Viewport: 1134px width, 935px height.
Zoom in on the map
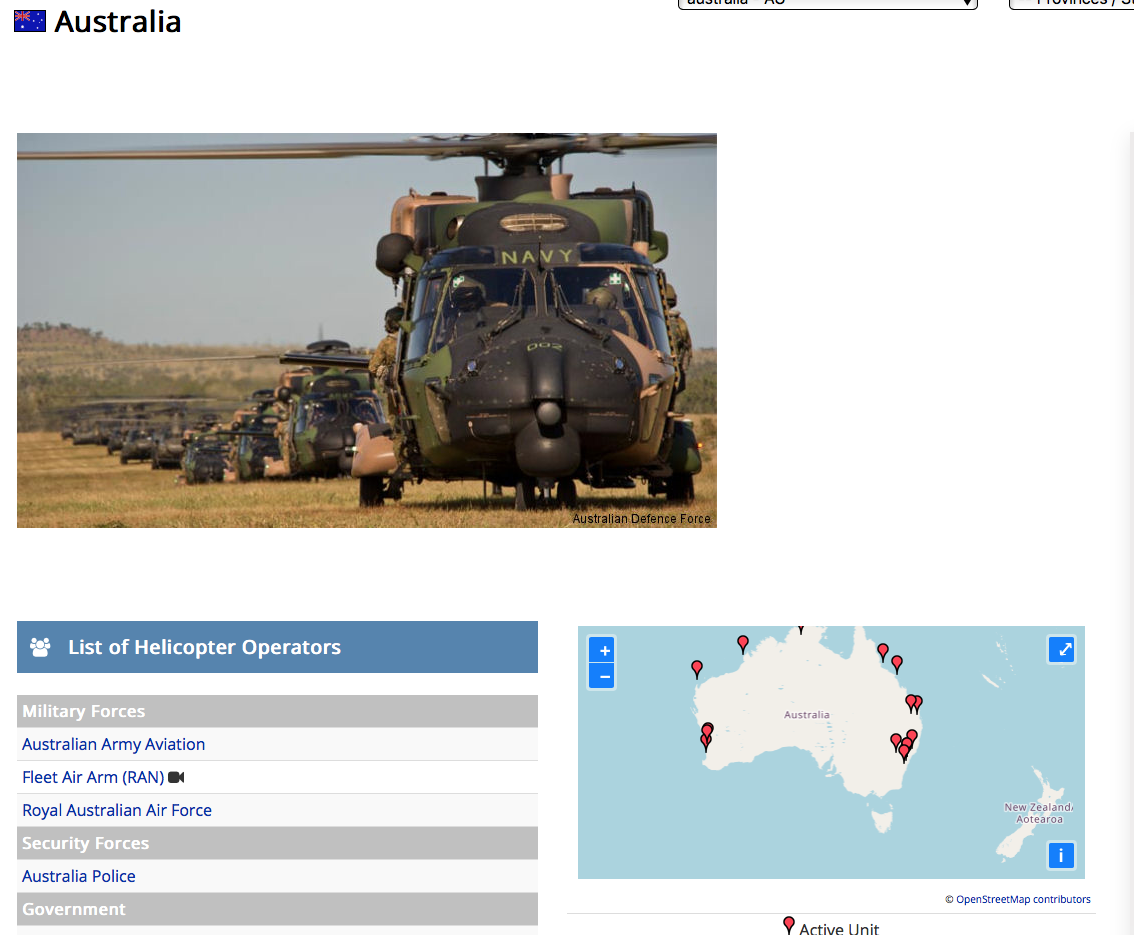tap(602, 650)
